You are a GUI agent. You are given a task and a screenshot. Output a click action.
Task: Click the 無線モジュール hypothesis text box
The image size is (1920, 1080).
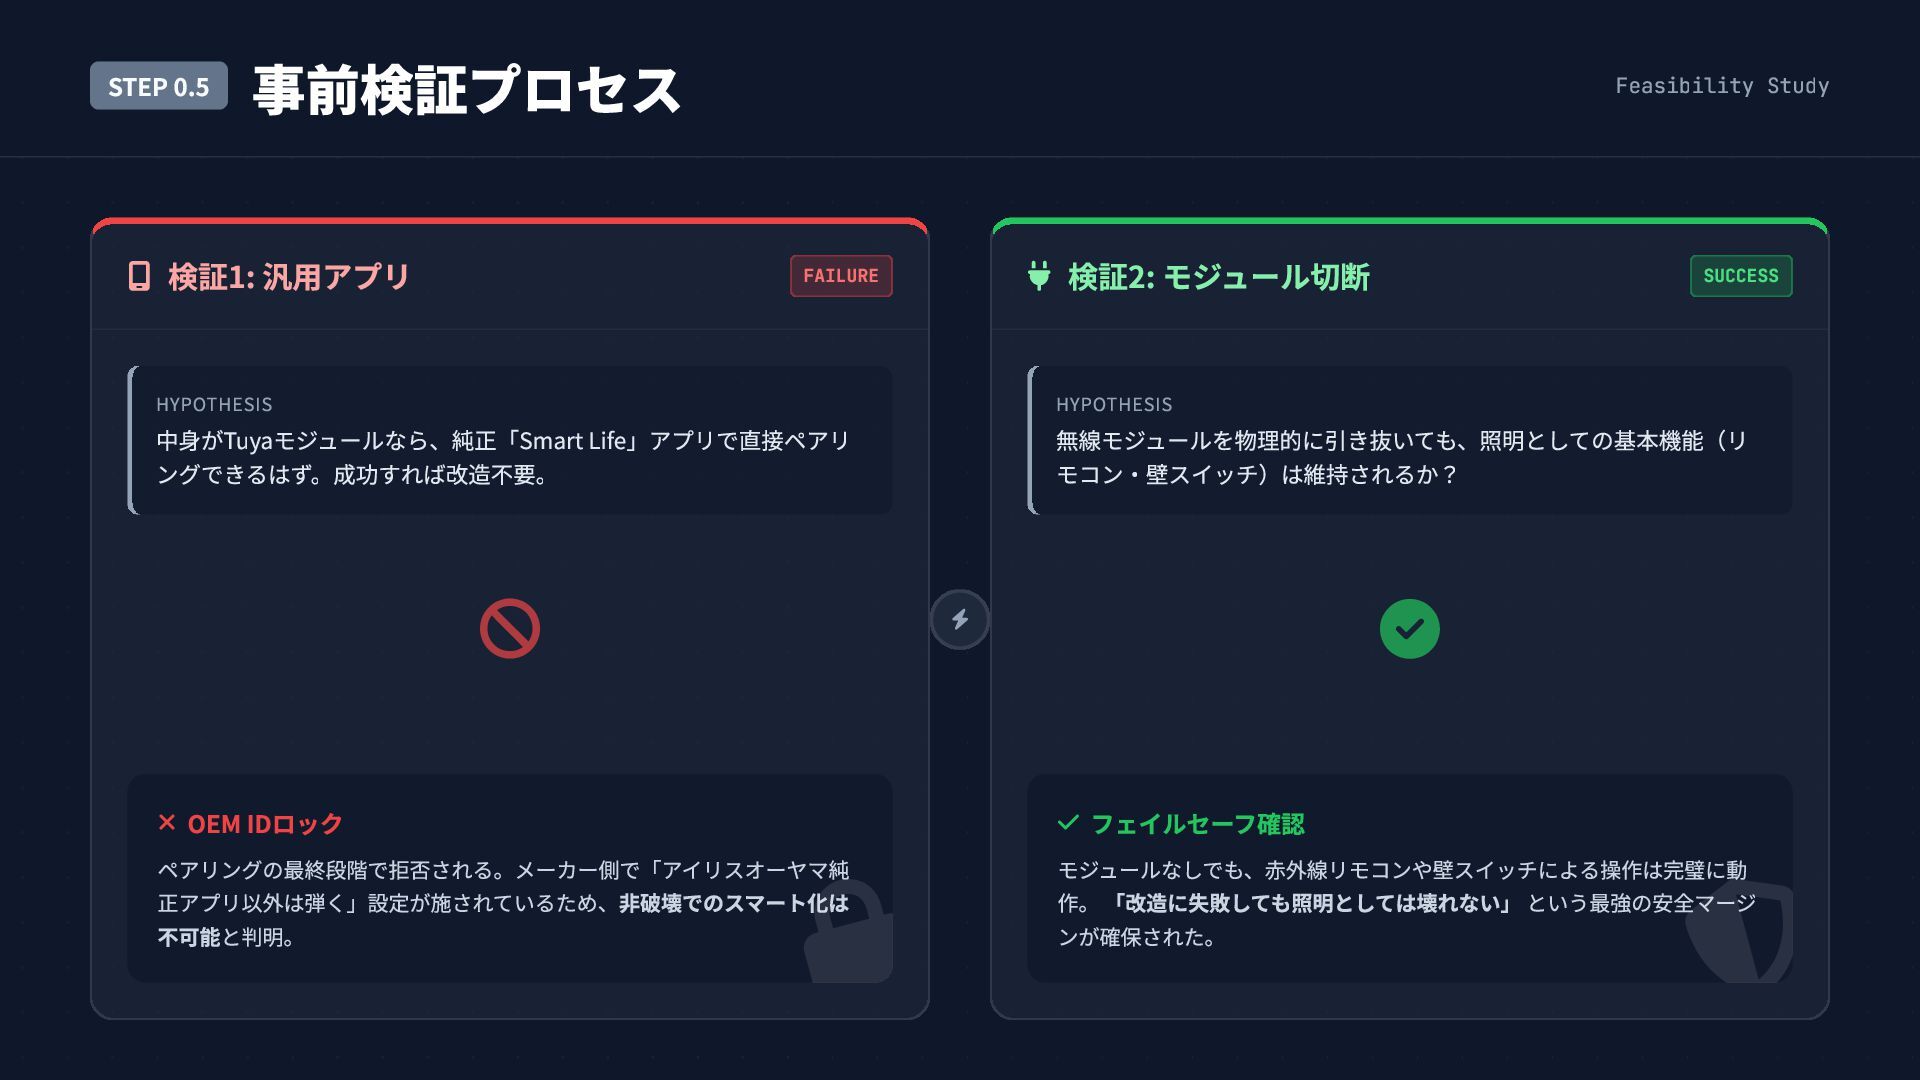click(1410, 441)
